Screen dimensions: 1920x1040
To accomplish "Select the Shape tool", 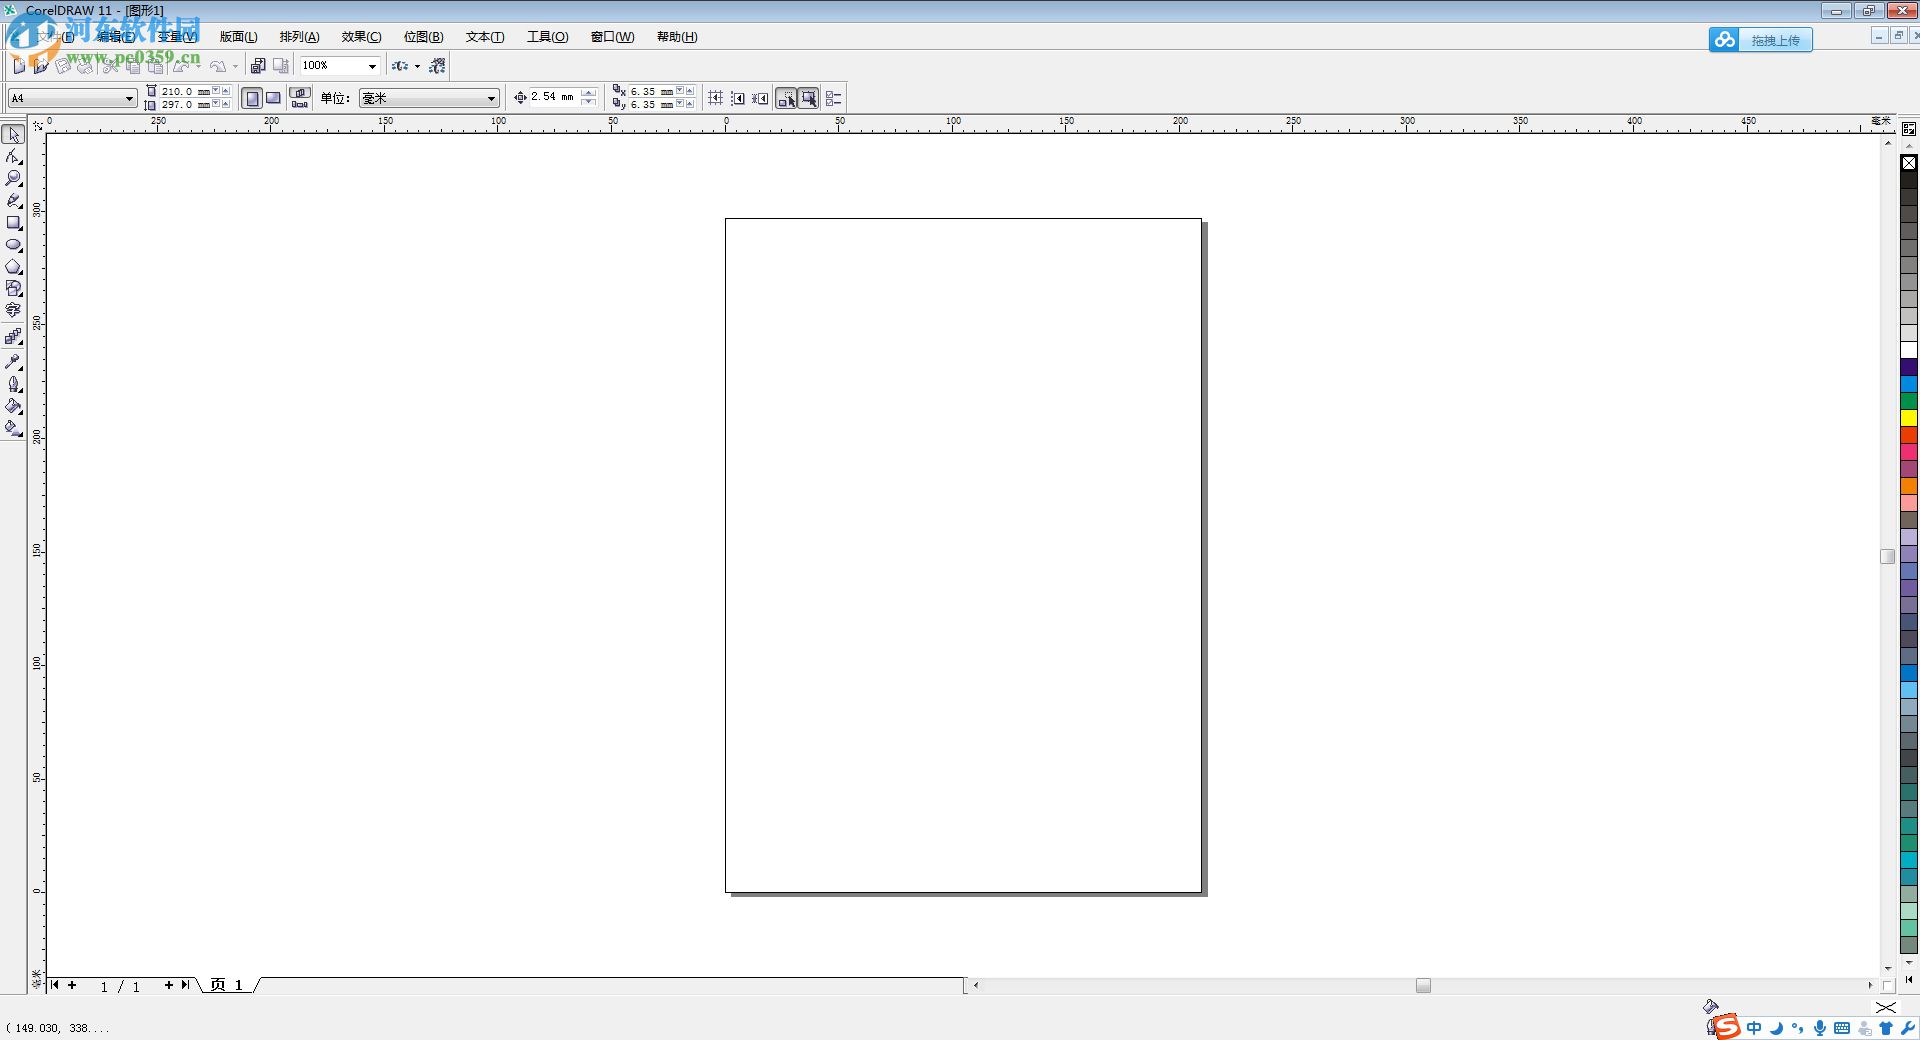I will point(13,157).
